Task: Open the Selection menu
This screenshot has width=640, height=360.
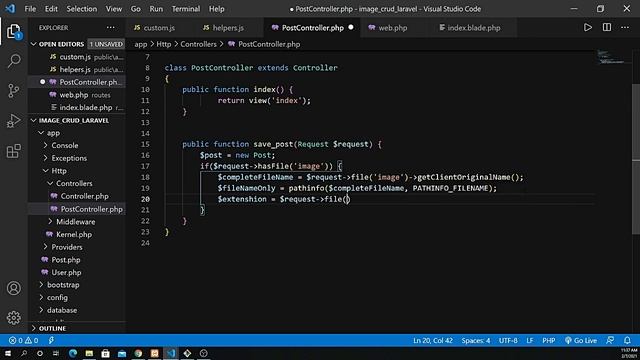Action: [x=82, y=9]
